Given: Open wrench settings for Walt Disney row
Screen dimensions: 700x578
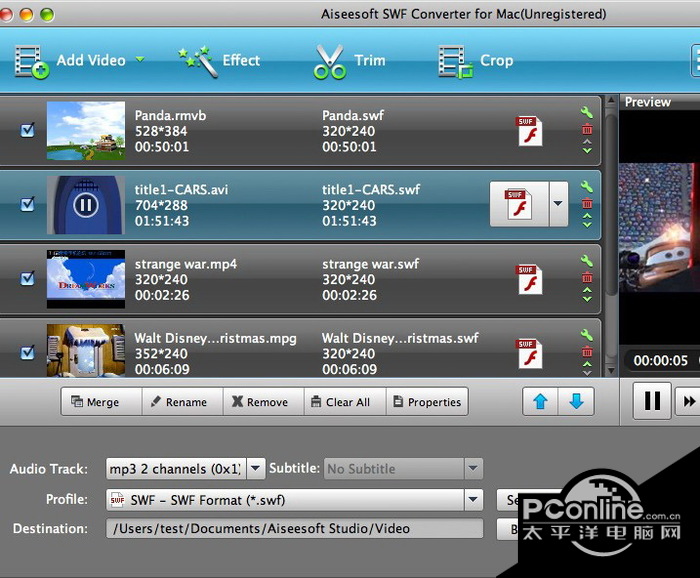Looking at the screenshot, I should (x=587, y=335).
